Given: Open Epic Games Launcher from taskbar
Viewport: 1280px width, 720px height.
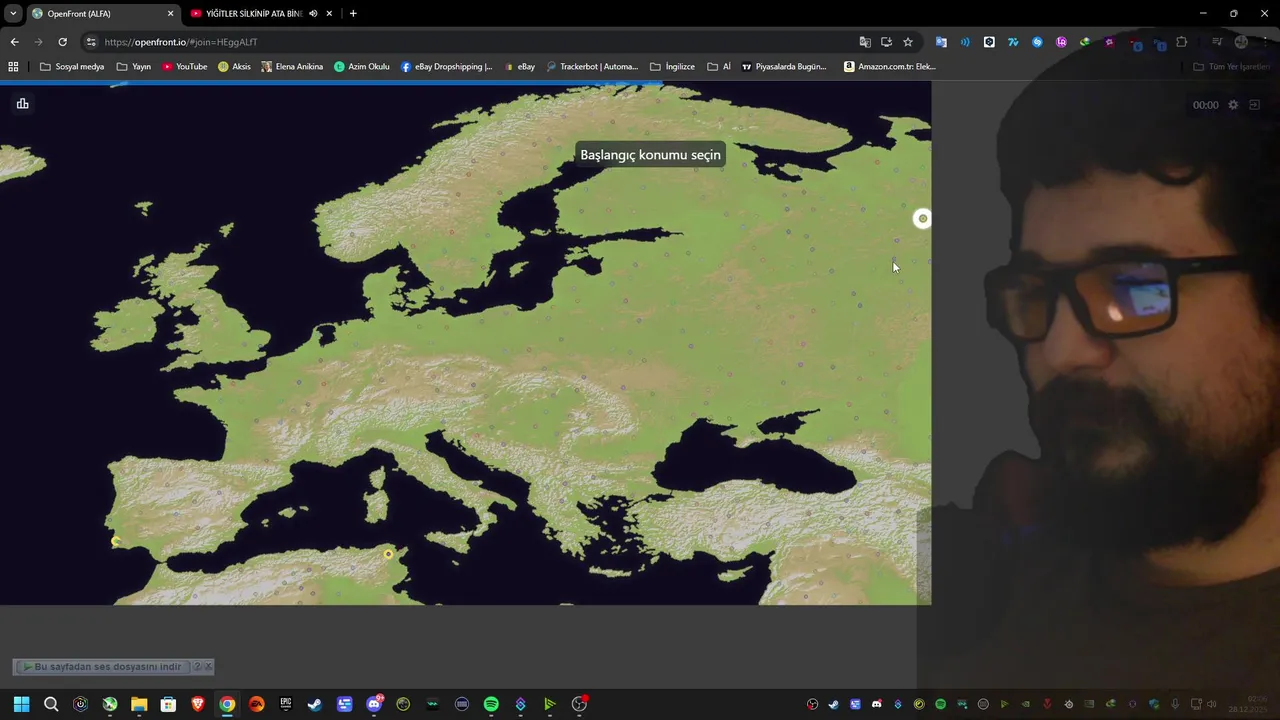Looking at the screenshot, I should click(286, 704).
